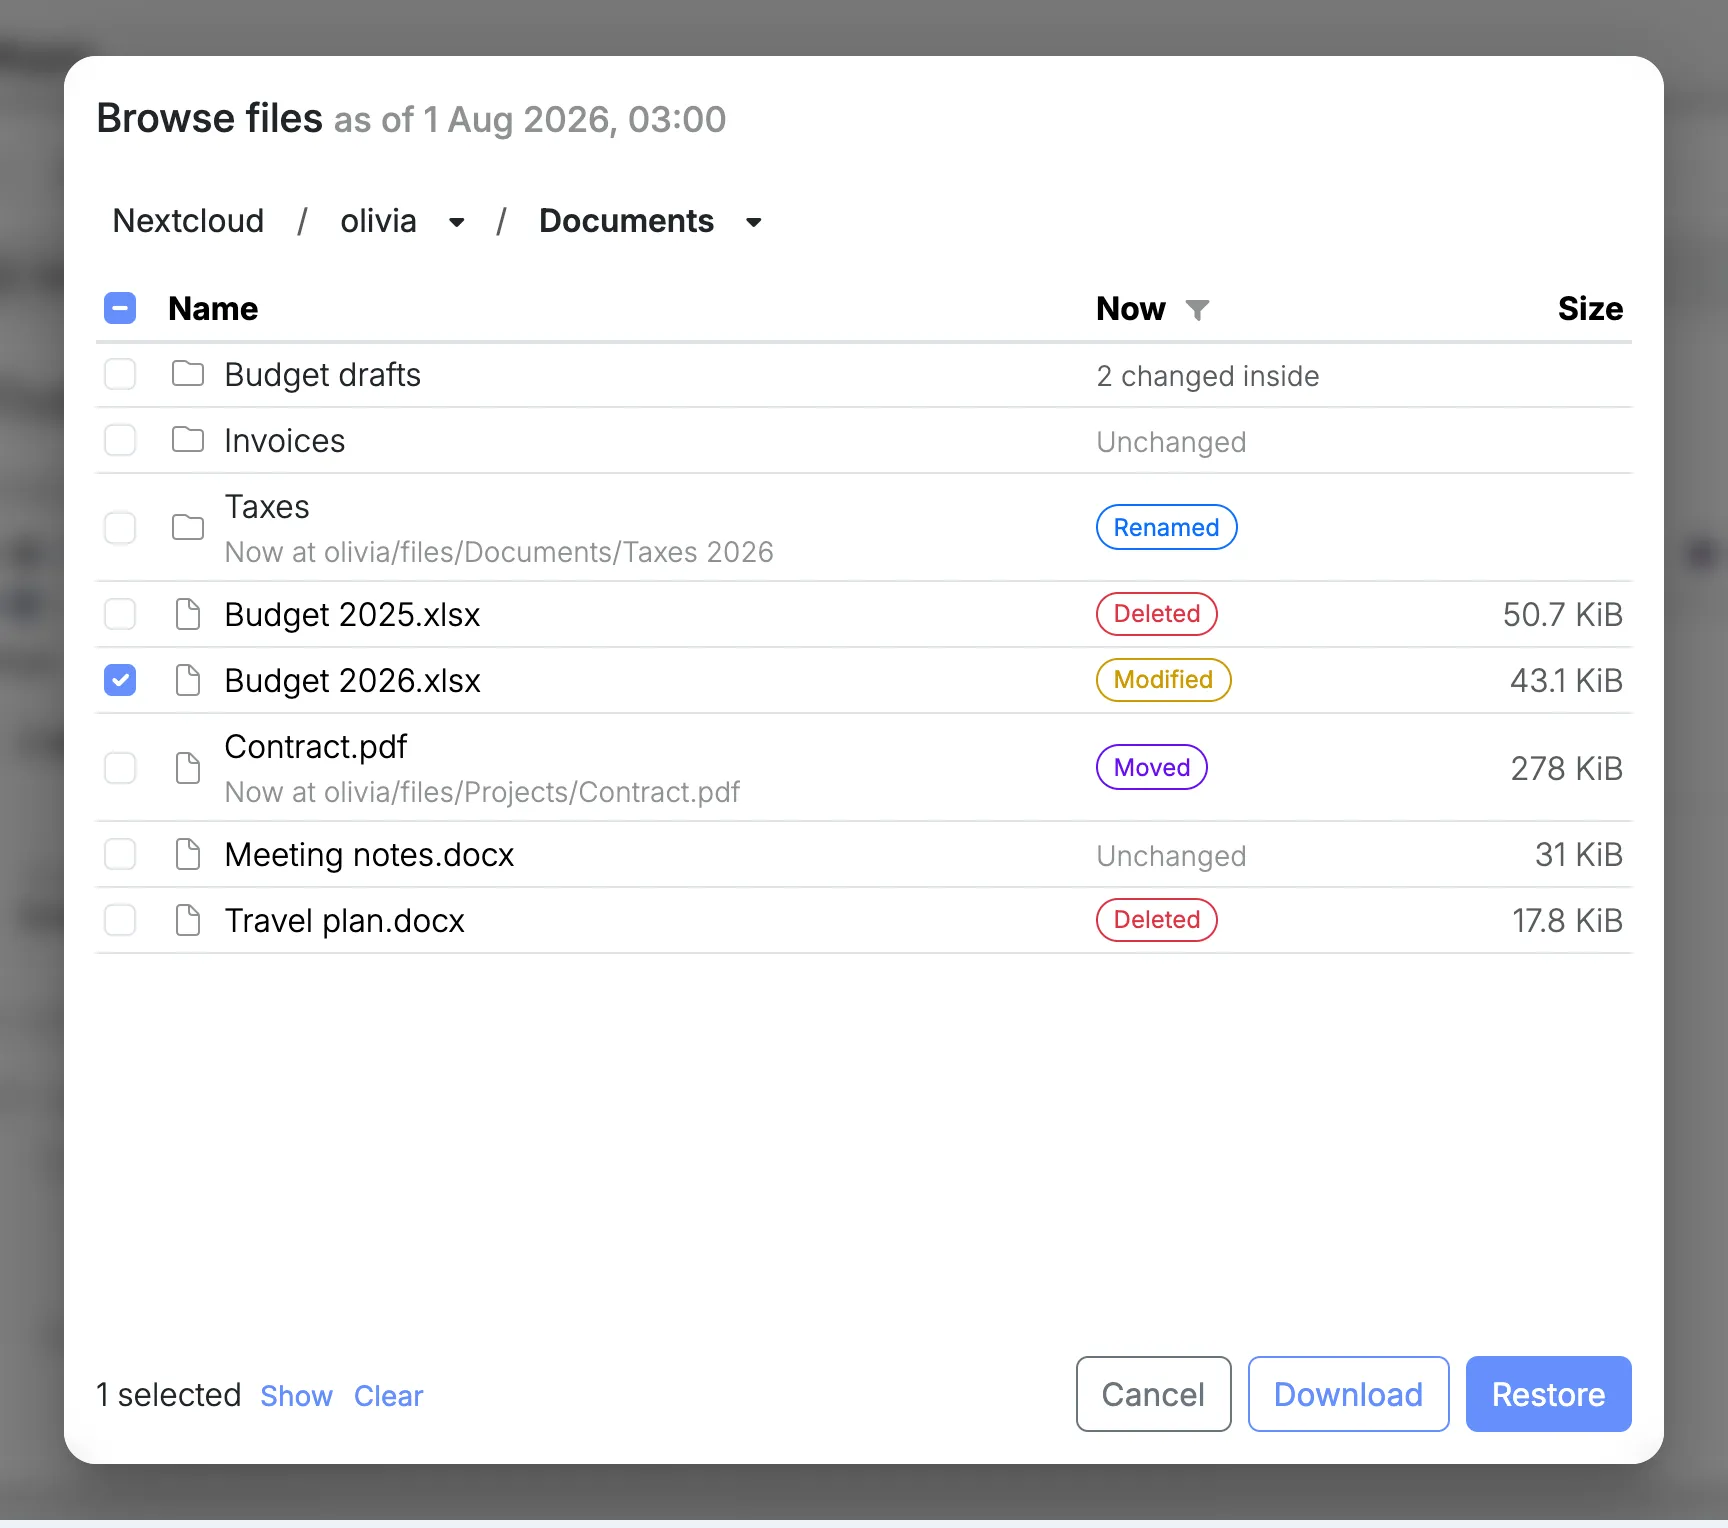Open the Budget drafts folder name
The height and width of the screenshot is (1528, 1728).
pos(322,375)
